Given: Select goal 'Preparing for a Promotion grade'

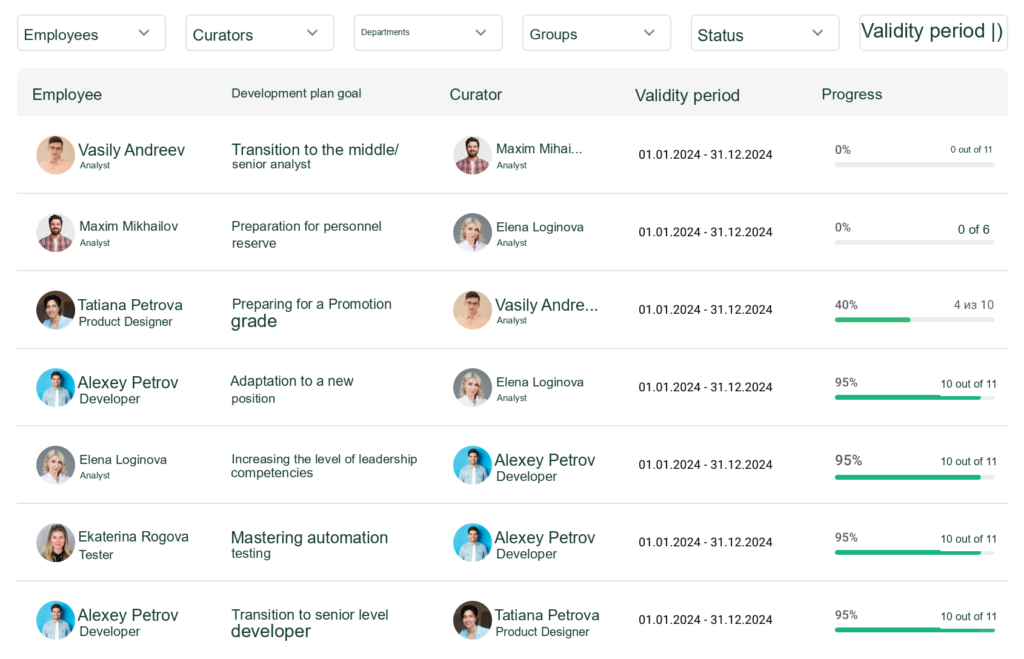Looking at the screenshot, I should click(312, 313).
